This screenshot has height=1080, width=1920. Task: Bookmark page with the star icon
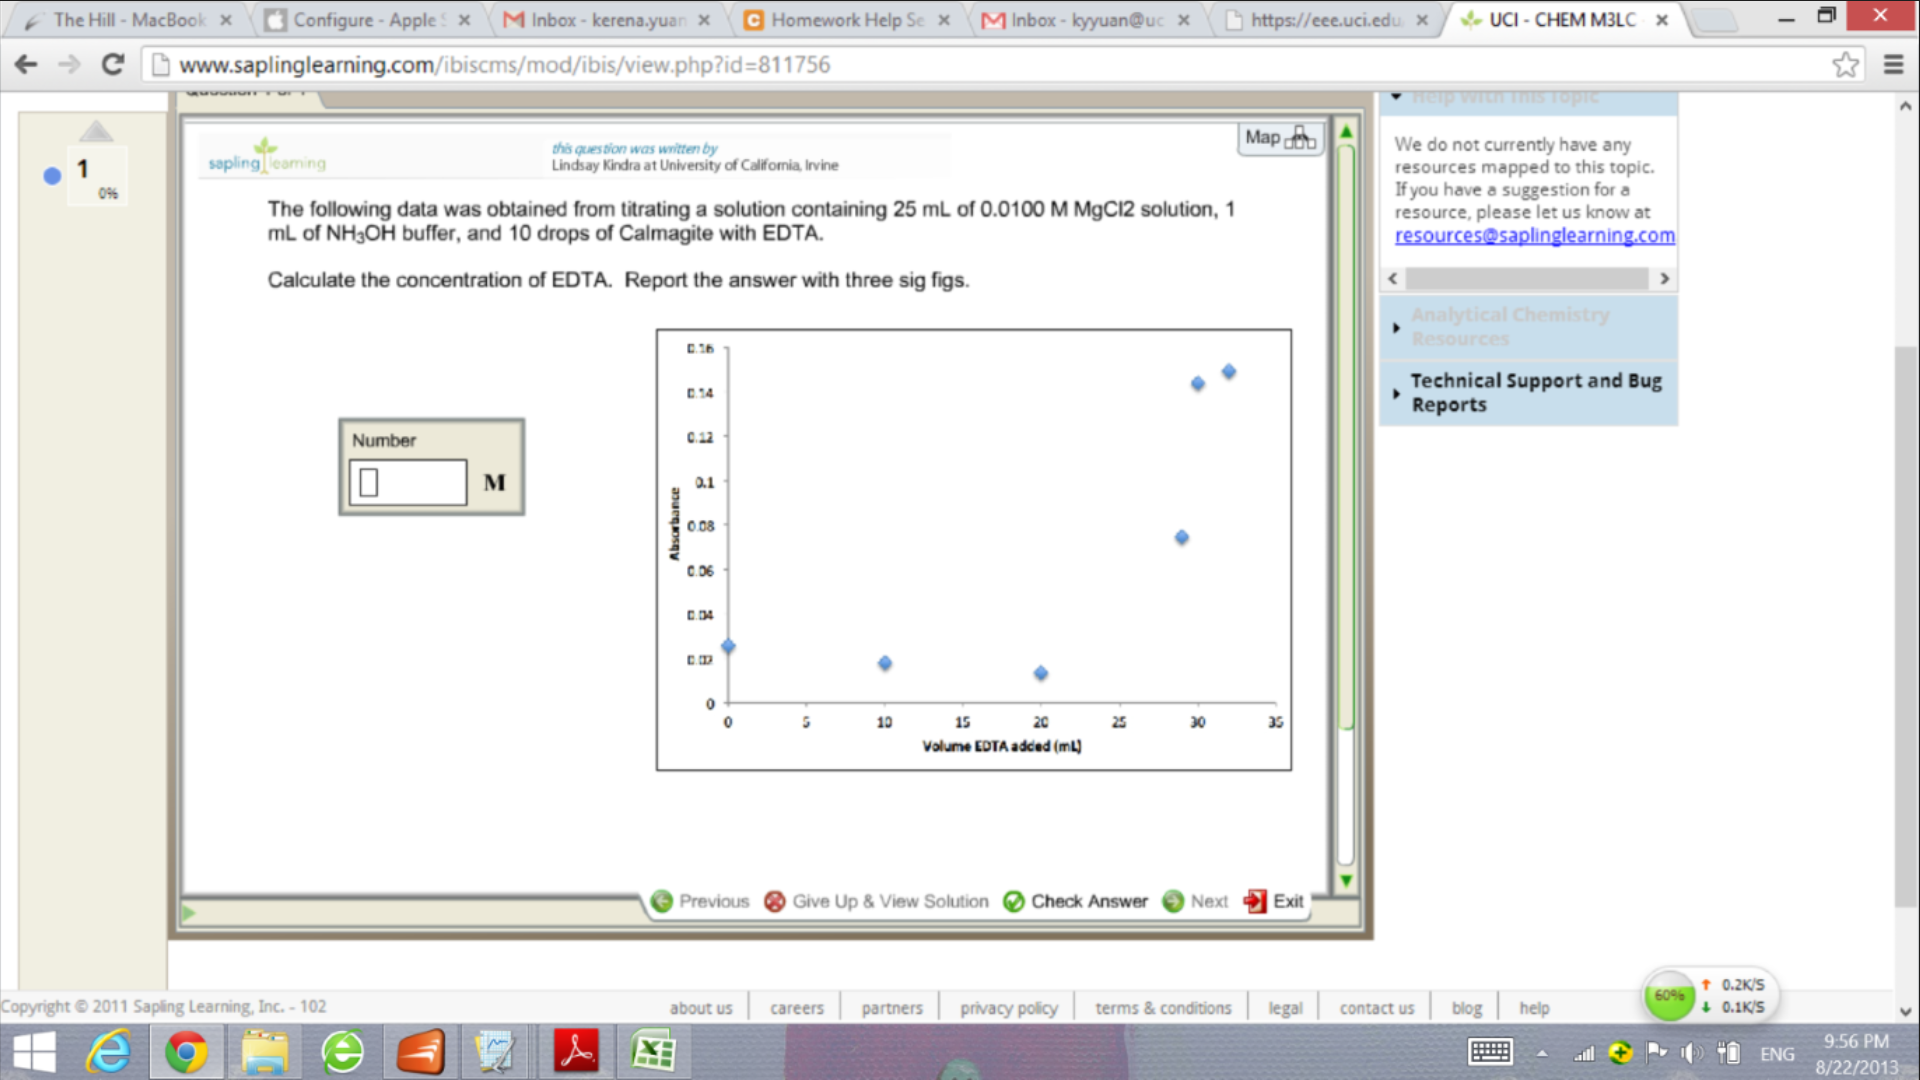(1845, 65)
